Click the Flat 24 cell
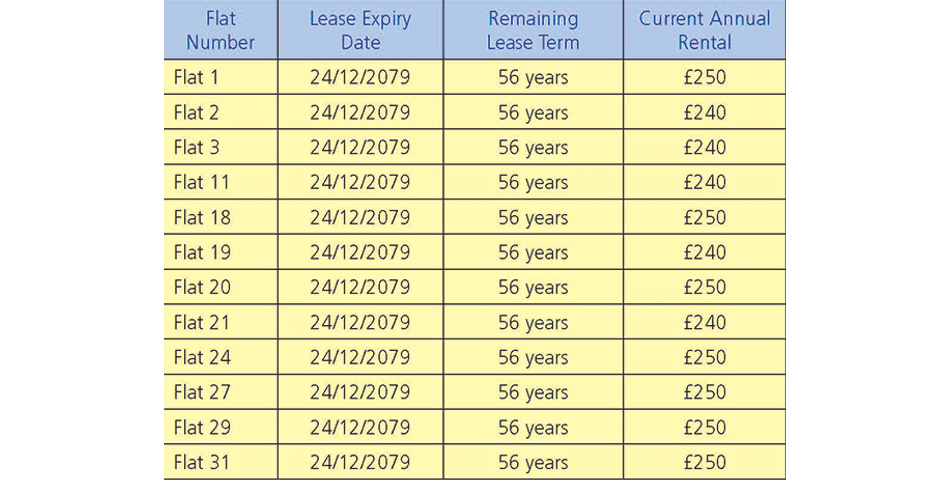Image resolution: width=950 pixels, height=480 pixels. [x=221, y=357]
